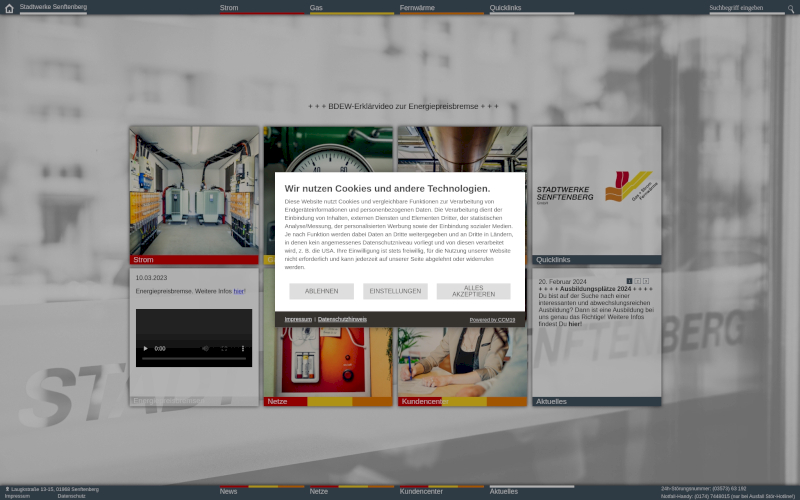Viewport: 800px width, 500px height.
Task: Click the Powered by CCM19 link
Action: pos(492,320)
